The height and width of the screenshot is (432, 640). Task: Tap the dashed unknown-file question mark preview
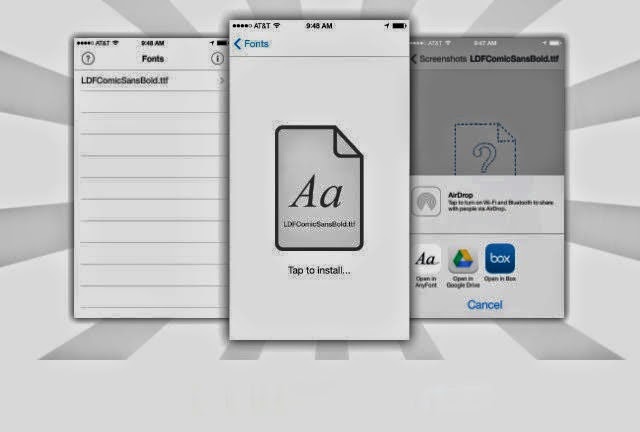[x=485, y=149]
